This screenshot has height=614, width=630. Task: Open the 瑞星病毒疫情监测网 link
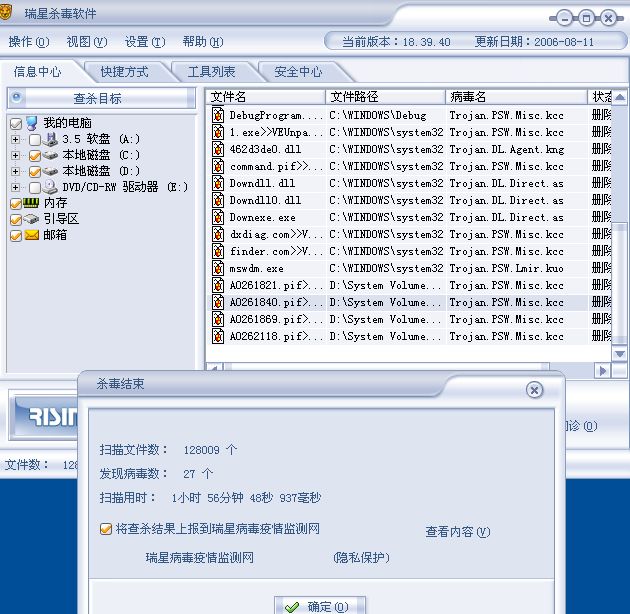200,558
